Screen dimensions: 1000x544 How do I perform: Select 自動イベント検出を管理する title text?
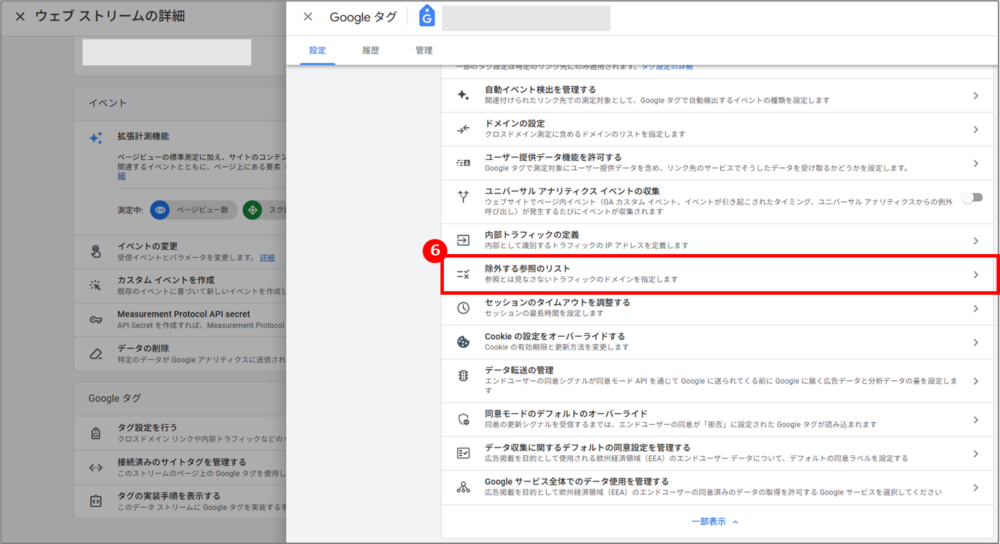[540, 90]
